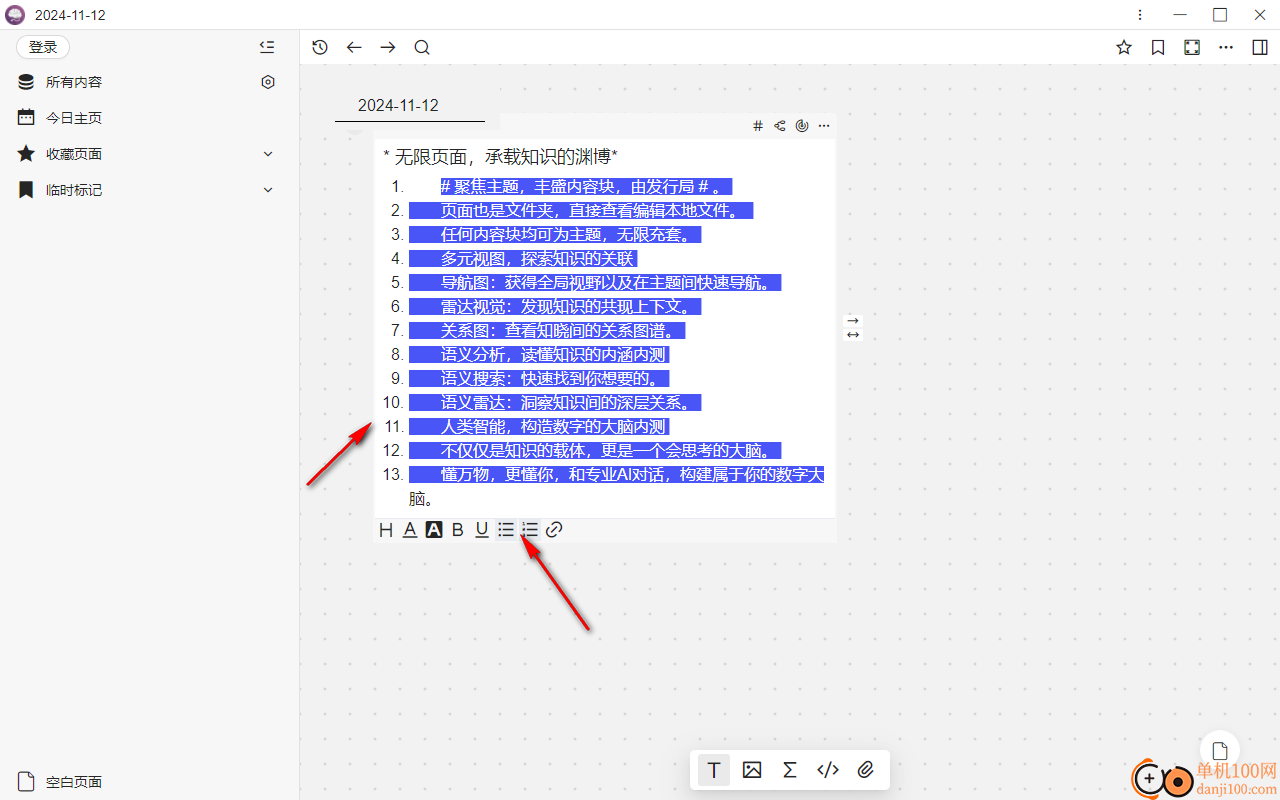Open the block ellipsis menu
This screenshot has height=800, width=1280.
[x=824, y=126]
